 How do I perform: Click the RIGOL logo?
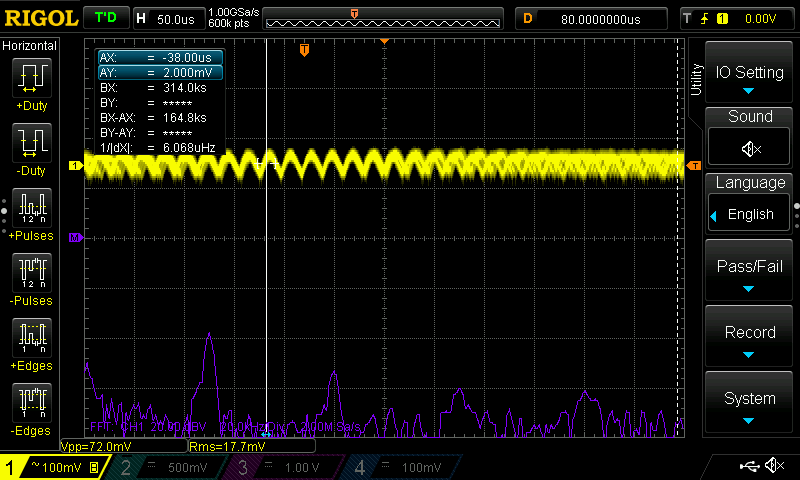pyautogui.click(x=40, y=18)
